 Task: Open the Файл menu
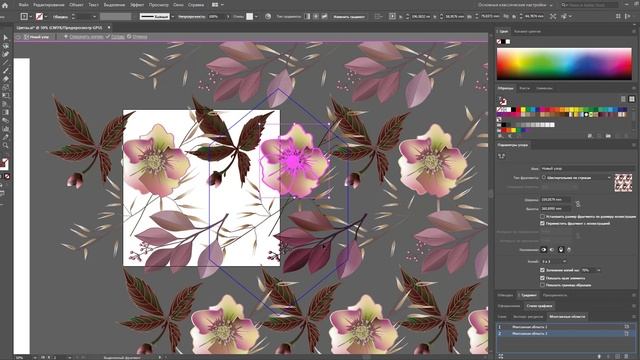point(23,5)
